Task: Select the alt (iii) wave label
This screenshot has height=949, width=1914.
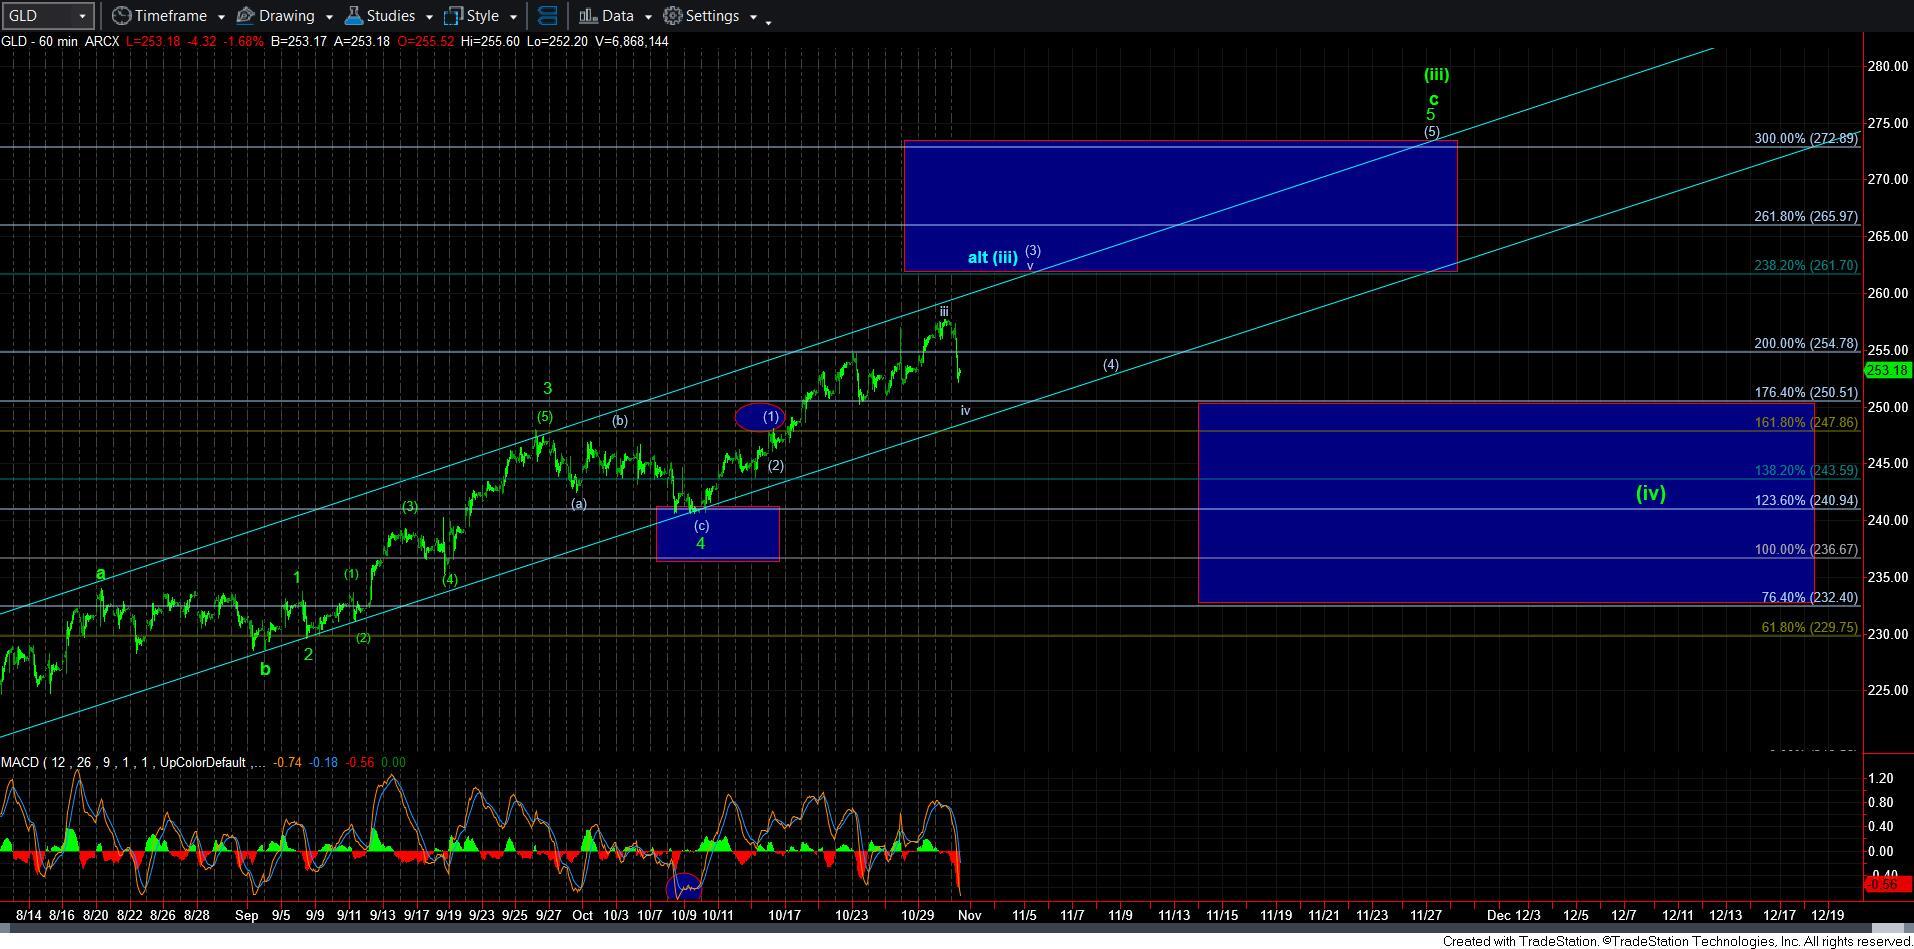Action: [992, 258]
